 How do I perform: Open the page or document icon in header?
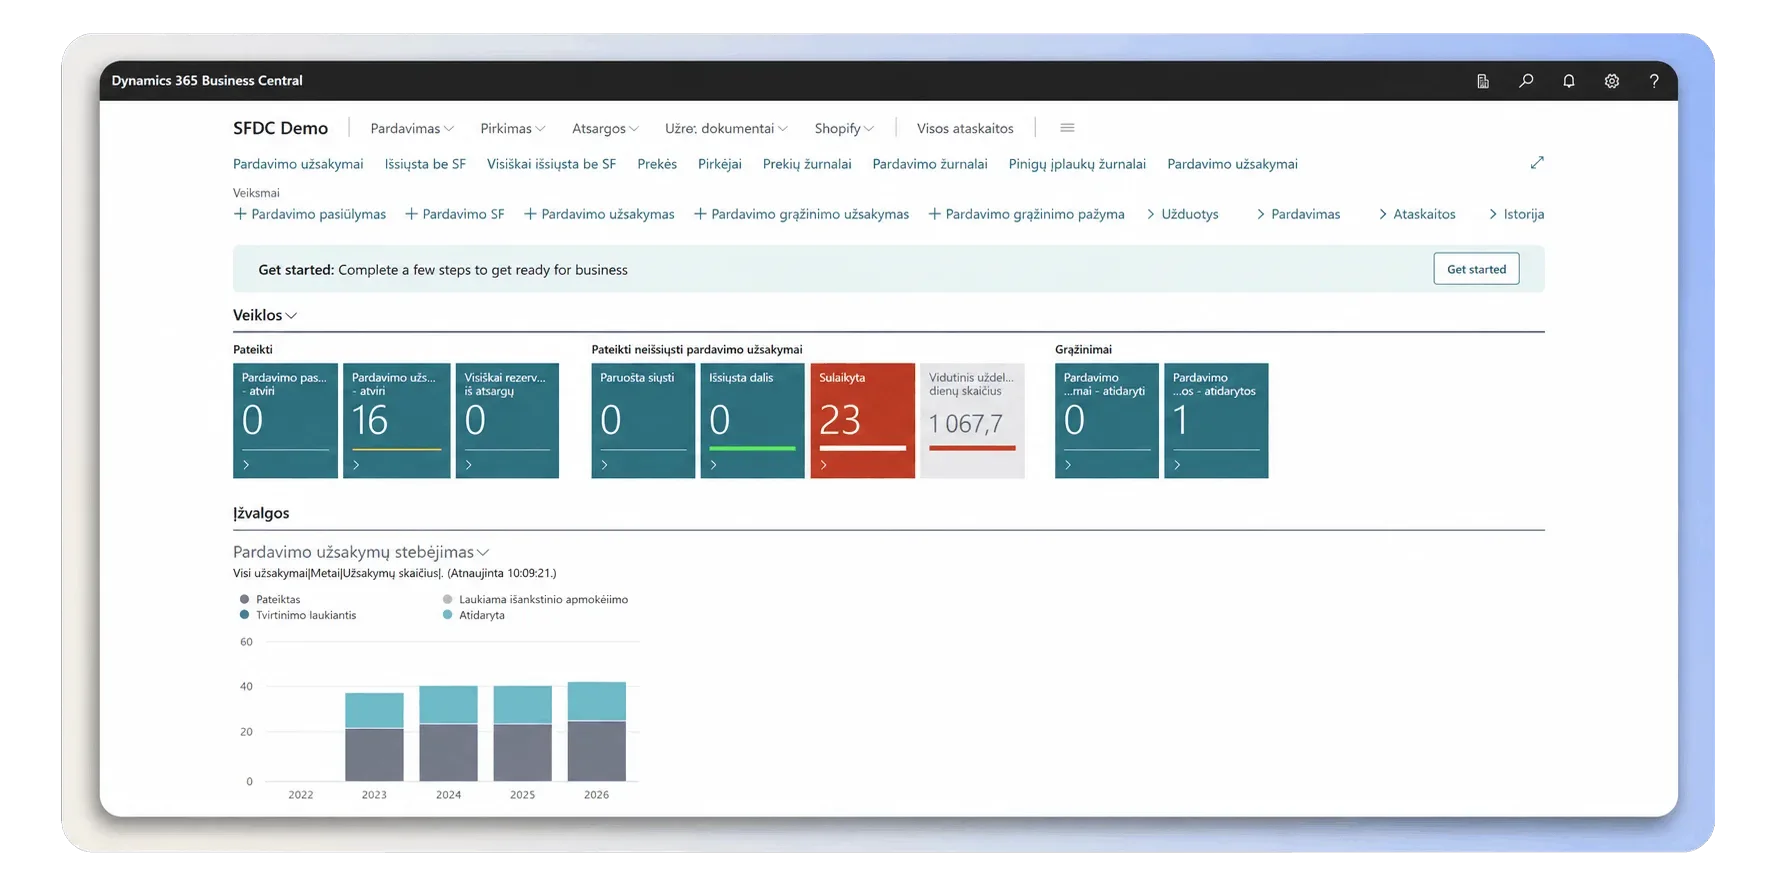(x=1483, y=81)
